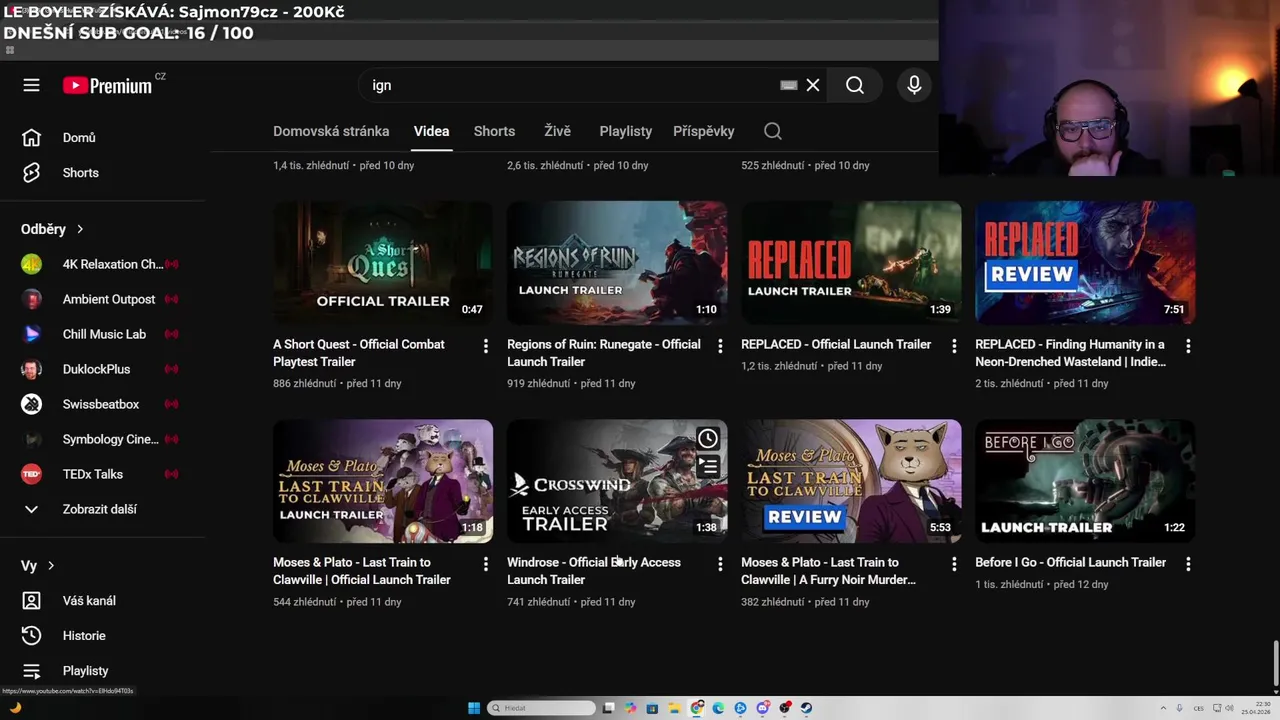Open Steam from the taskbar
Image resolution: width=1280 pixels, height=720 pixels.
point(806,708)
